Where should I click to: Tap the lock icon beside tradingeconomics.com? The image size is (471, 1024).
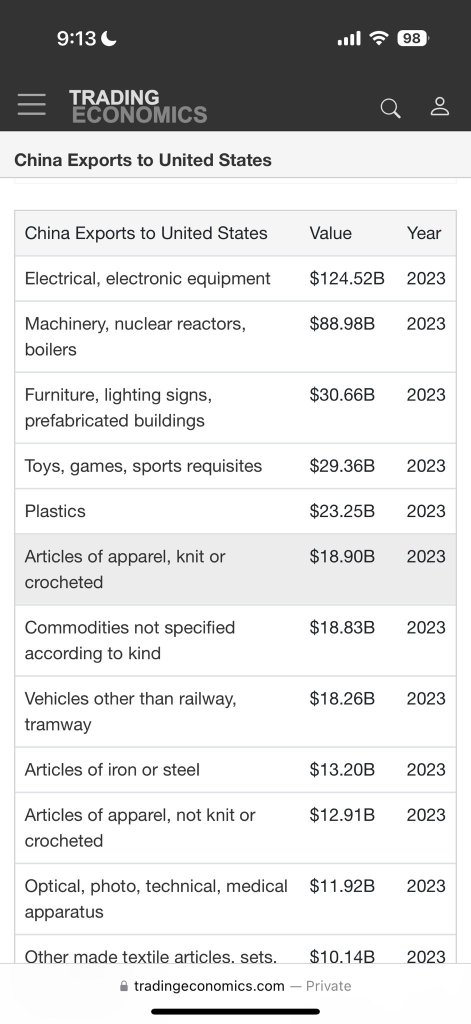(x=124, y=986)
